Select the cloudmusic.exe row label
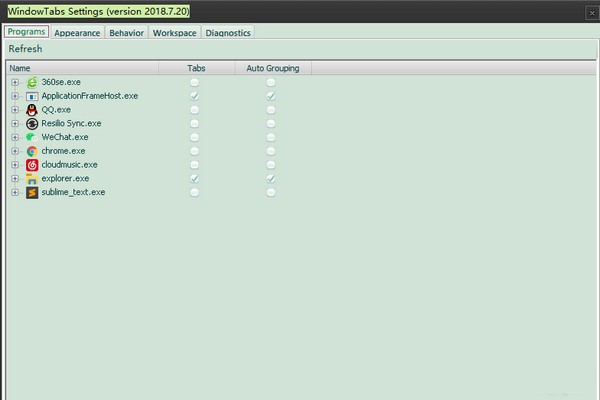 pos(69,164)
